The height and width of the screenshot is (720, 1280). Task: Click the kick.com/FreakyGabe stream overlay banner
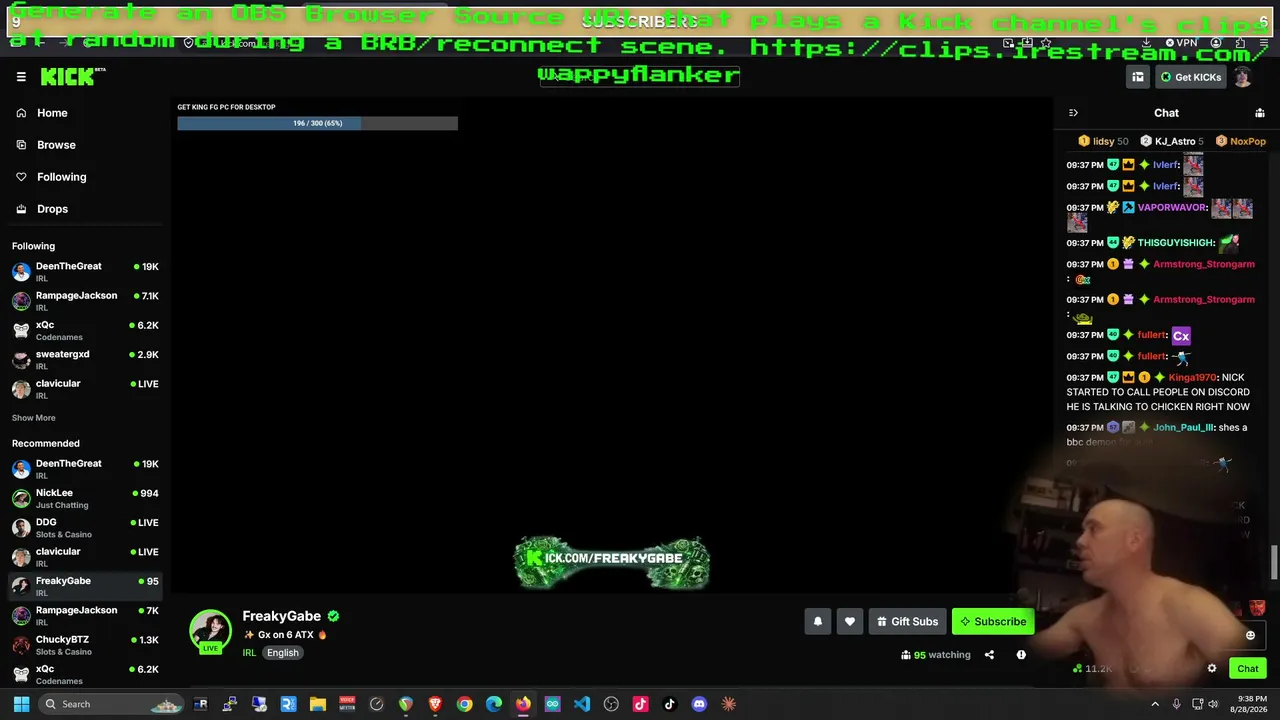coord(612,562)
